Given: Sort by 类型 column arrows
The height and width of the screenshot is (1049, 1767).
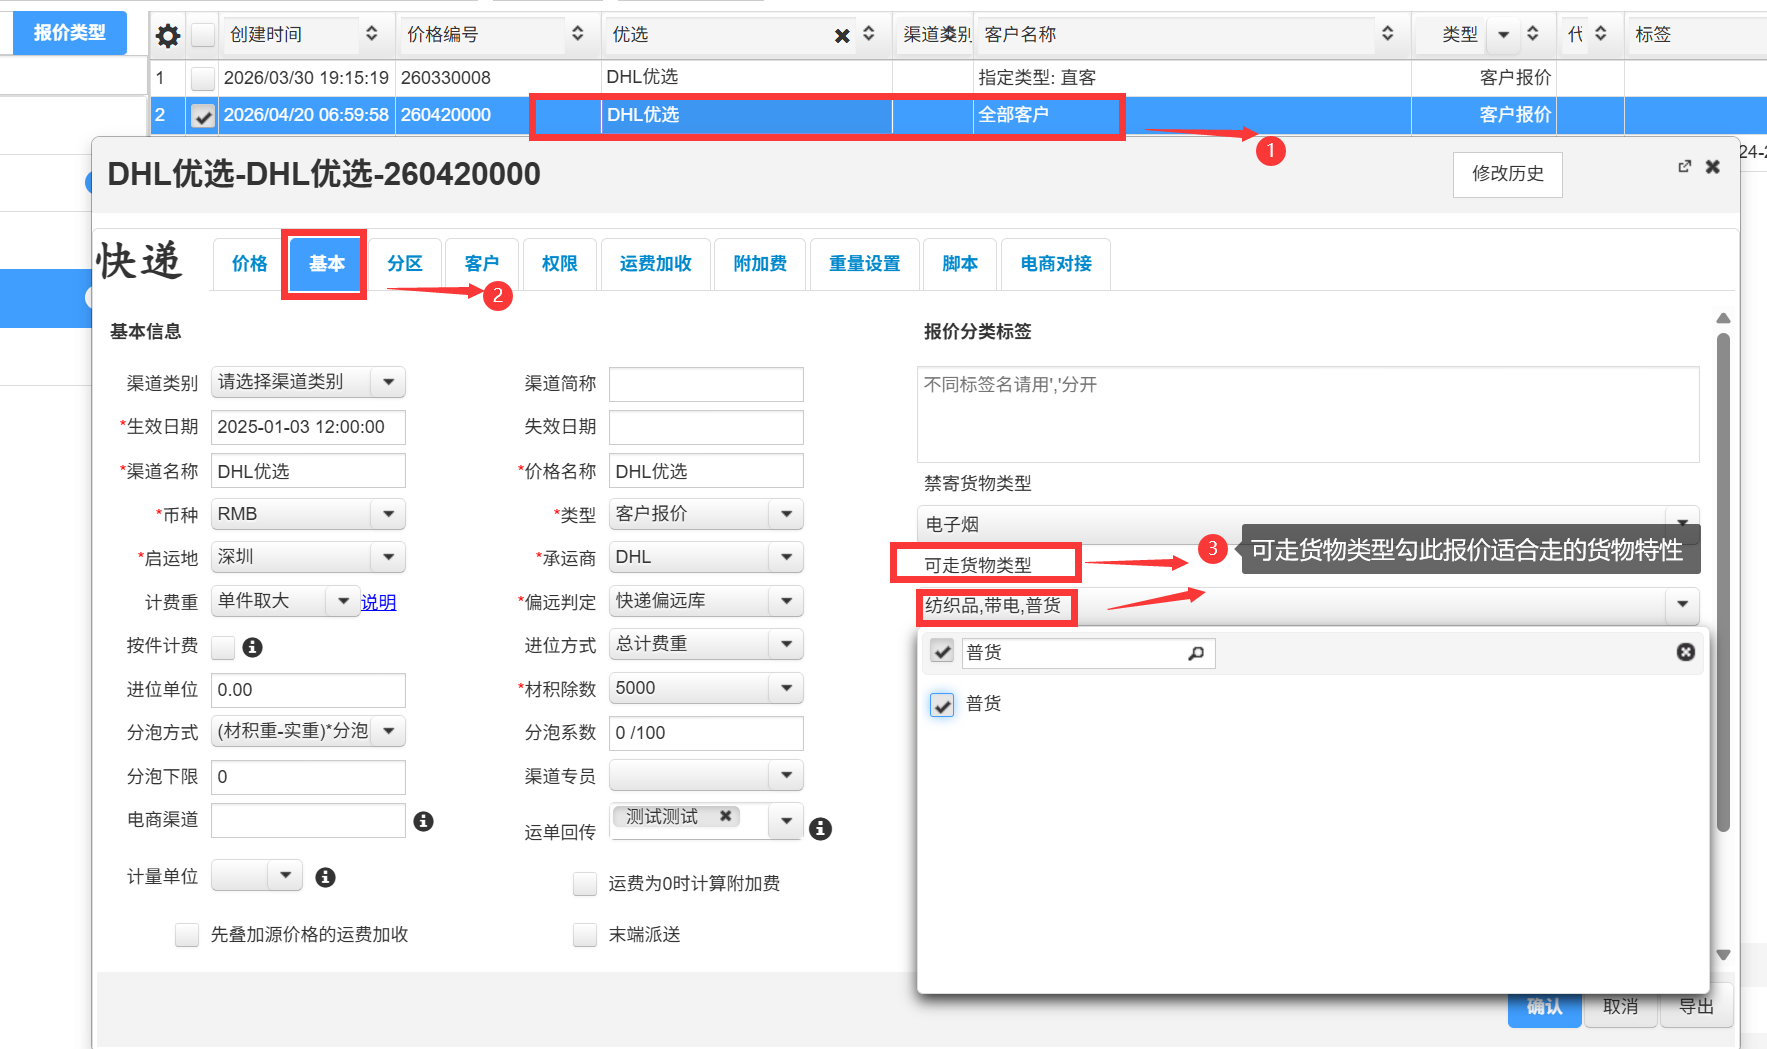Looking at the screenshot, I should click(x=1533, y=34).
